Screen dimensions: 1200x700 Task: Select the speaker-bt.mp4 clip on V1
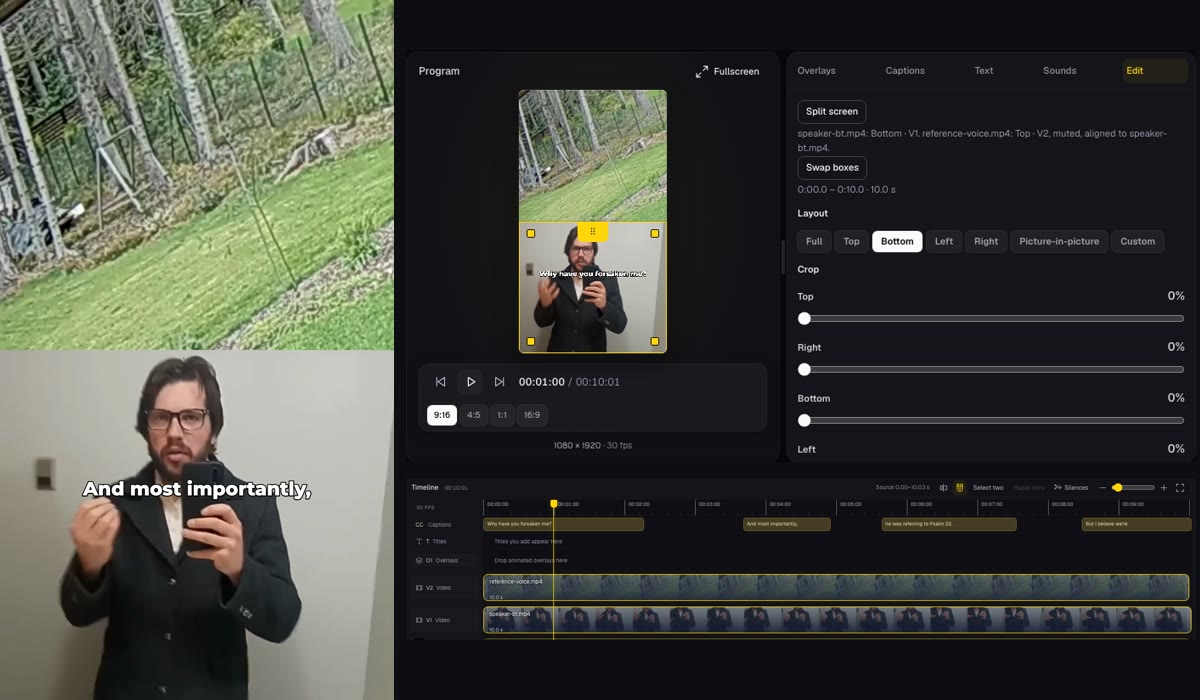point(837,620)
